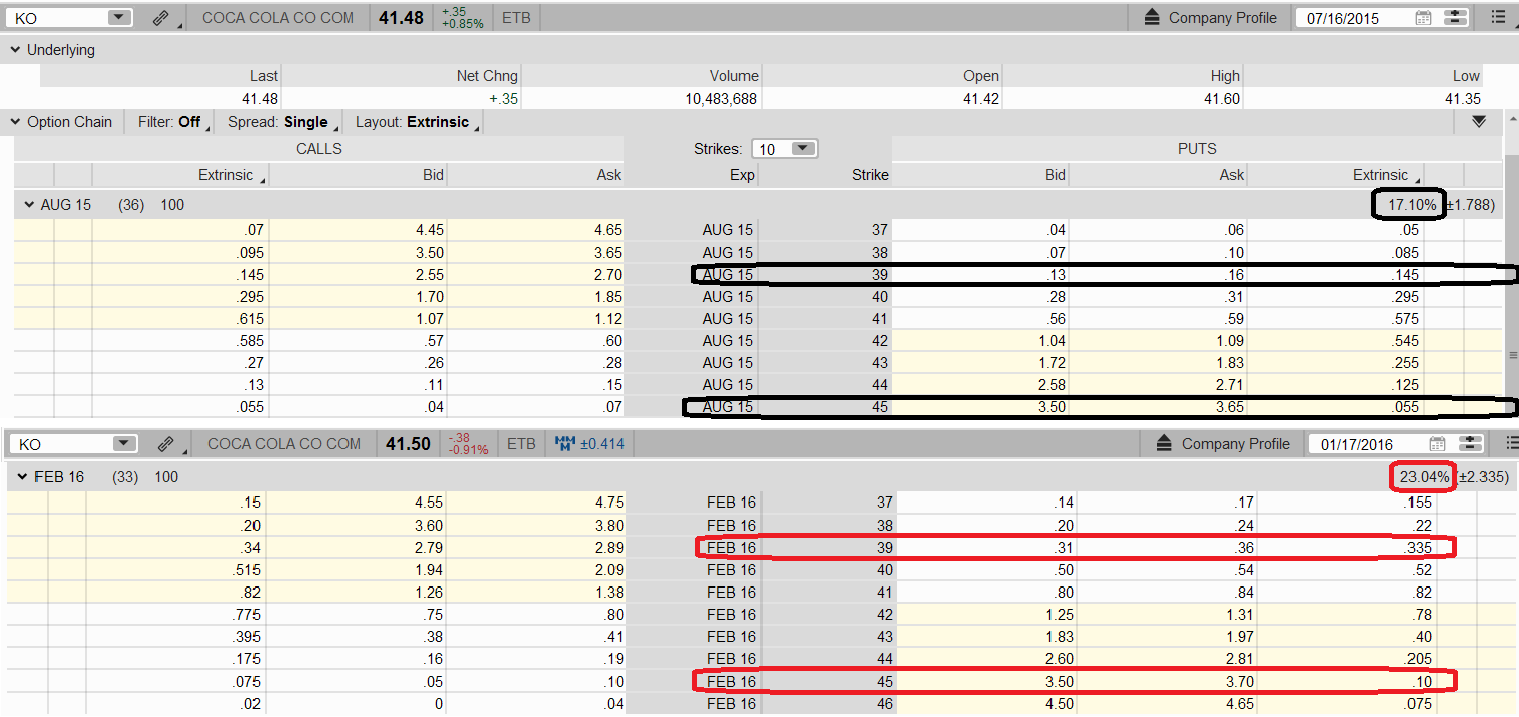Click AUG 15 strike 38 call ask 3.65
The image size is (1519, 717).
606,252
